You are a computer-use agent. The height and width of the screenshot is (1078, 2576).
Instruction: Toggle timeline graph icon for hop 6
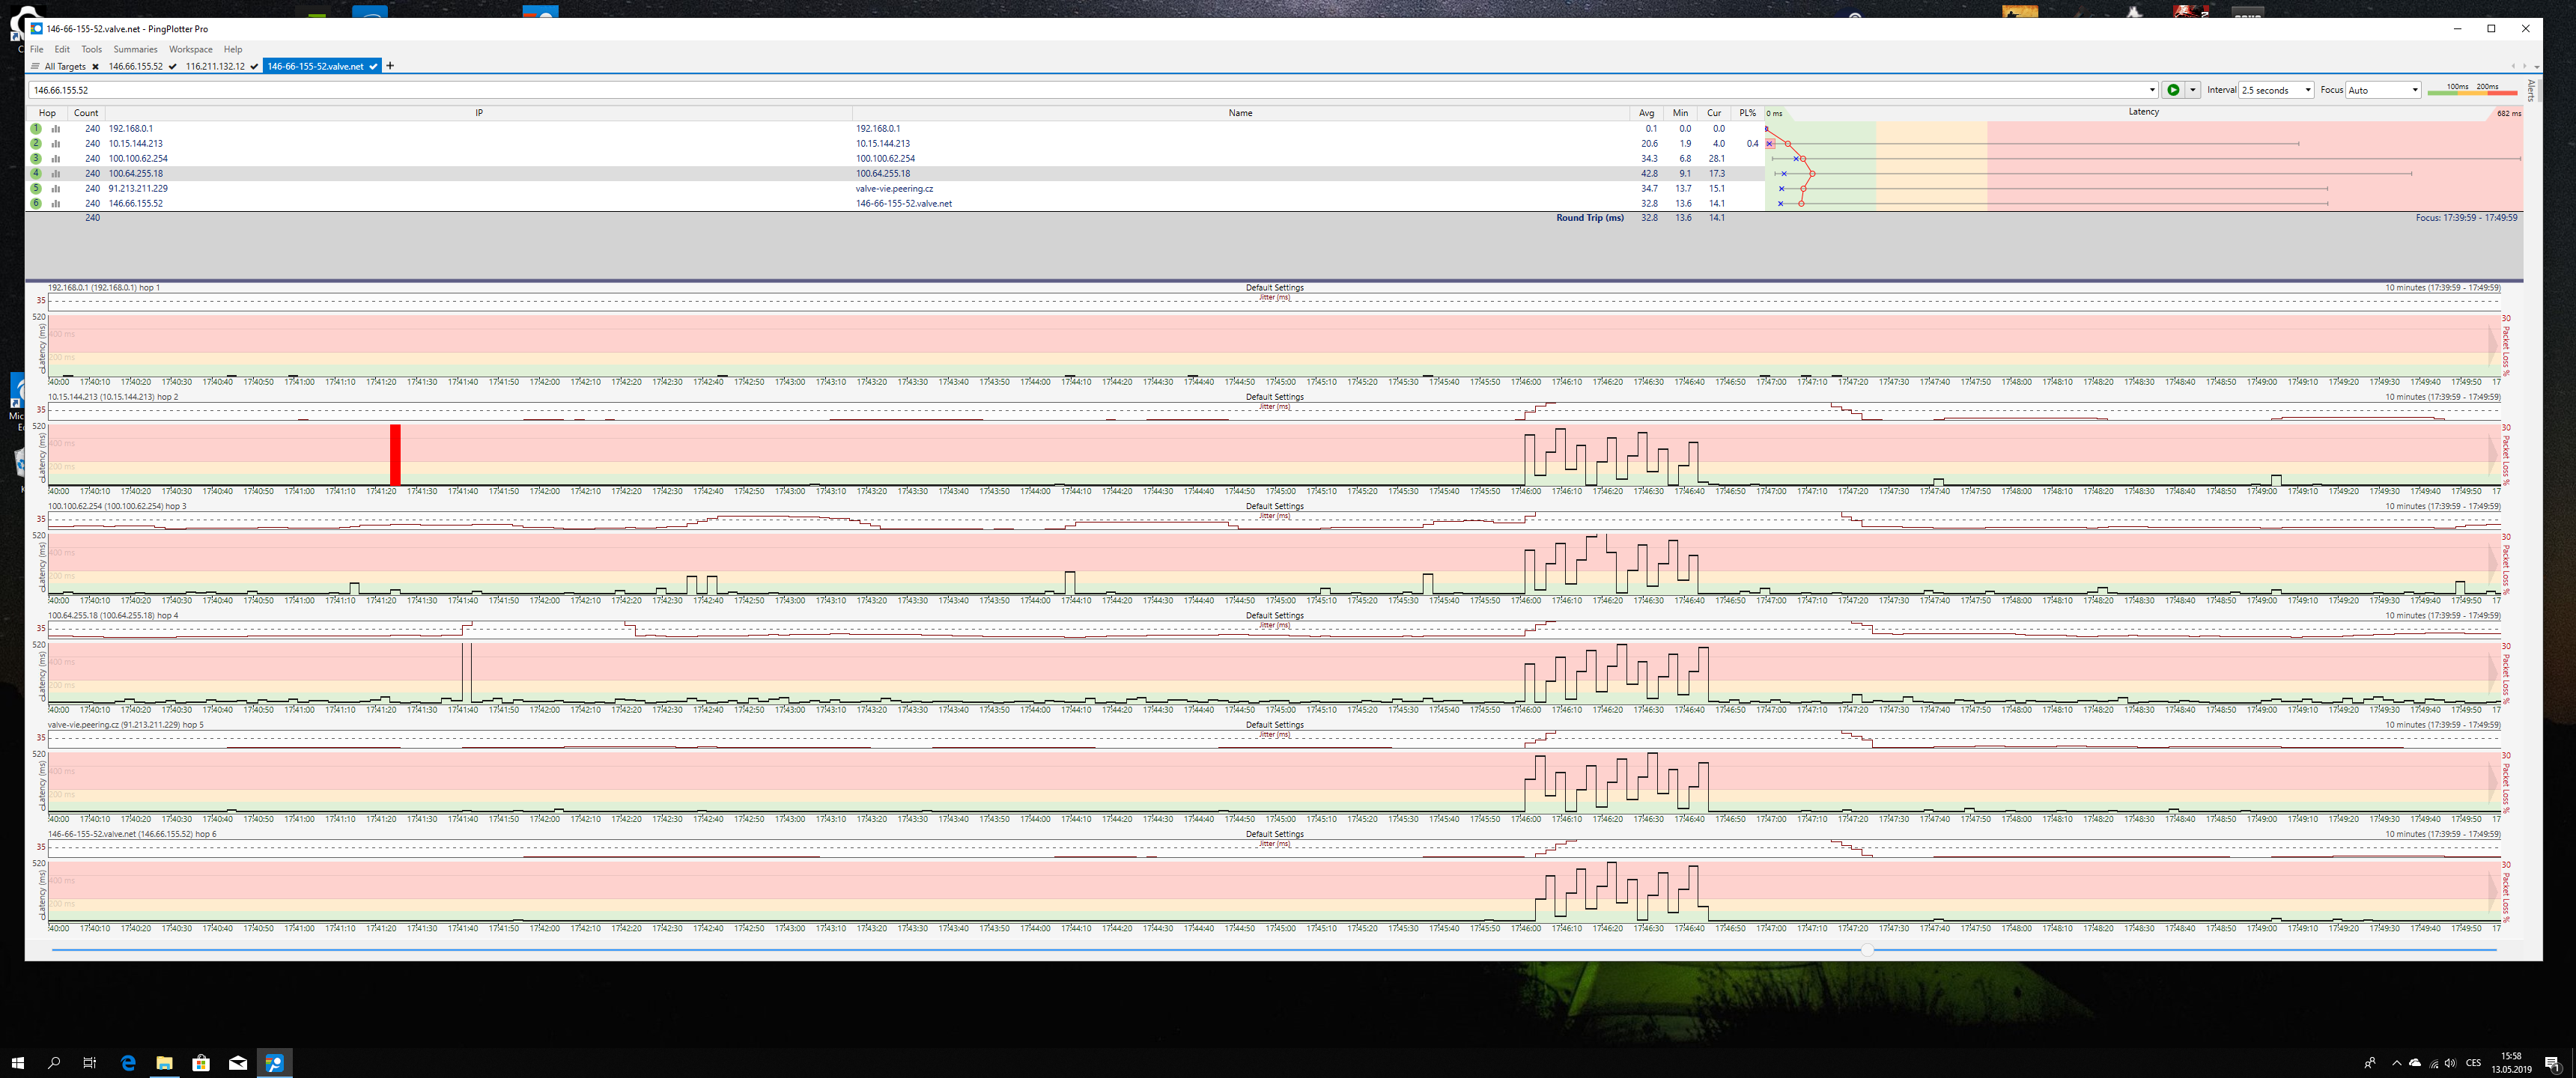pyautogui.click(x=56, y=204)
